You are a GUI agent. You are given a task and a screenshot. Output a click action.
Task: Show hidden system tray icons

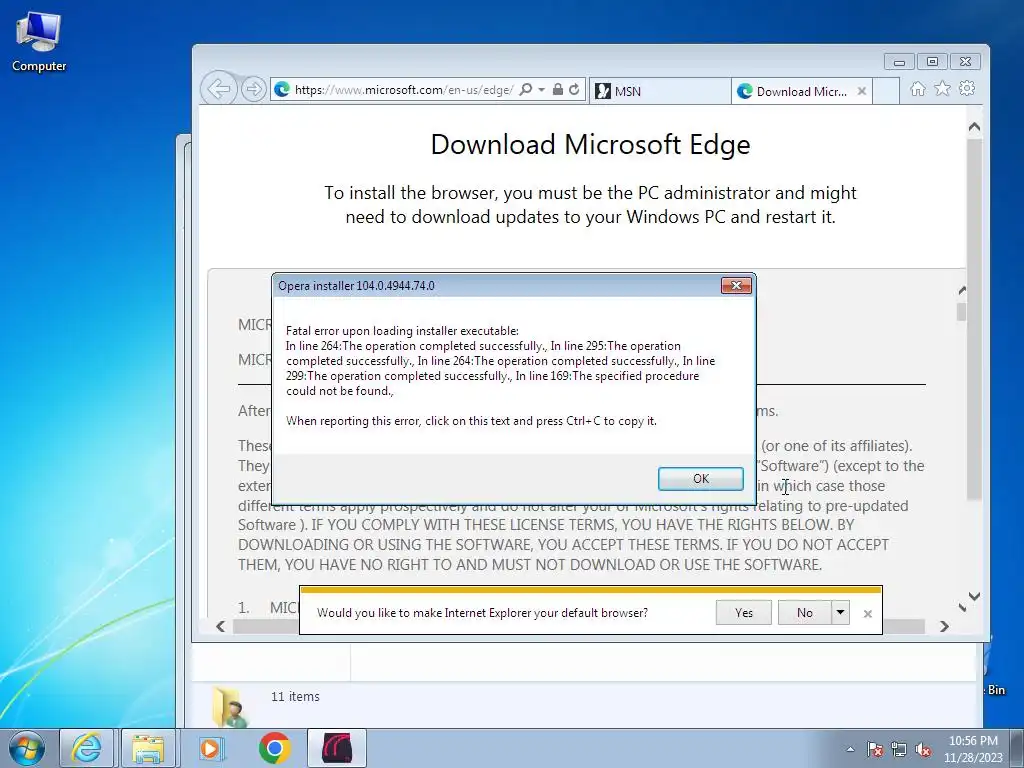850,750
